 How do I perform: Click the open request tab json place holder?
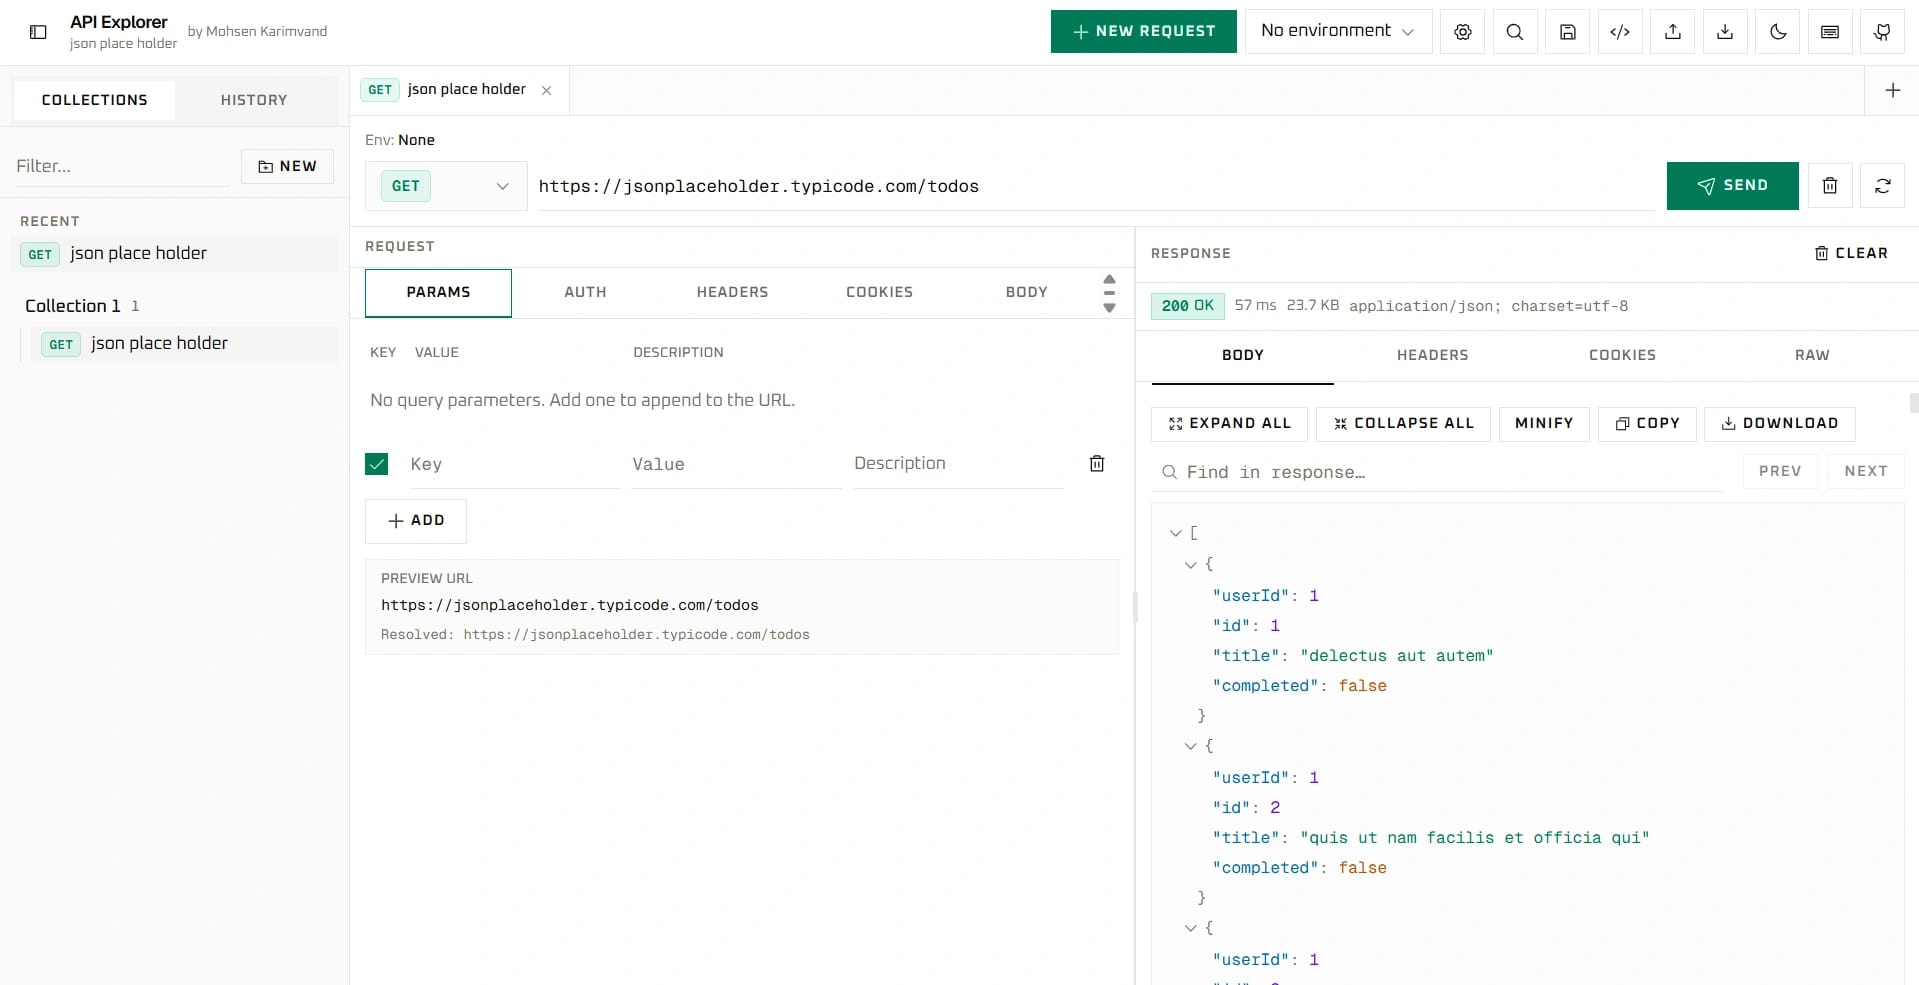460,90
